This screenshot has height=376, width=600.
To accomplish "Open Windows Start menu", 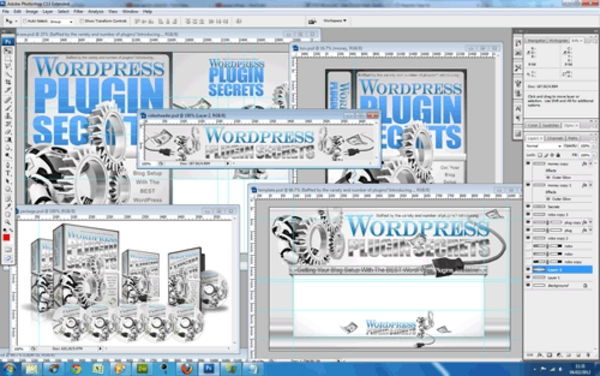I will (9, 369).
